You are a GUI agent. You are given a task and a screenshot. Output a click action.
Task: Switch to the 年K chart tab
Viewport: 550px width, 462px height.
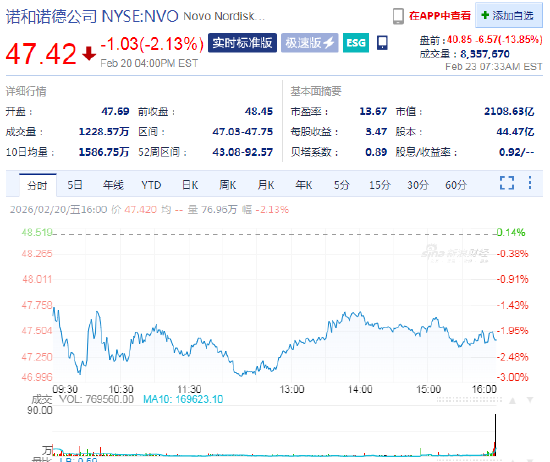click(304, 185)
